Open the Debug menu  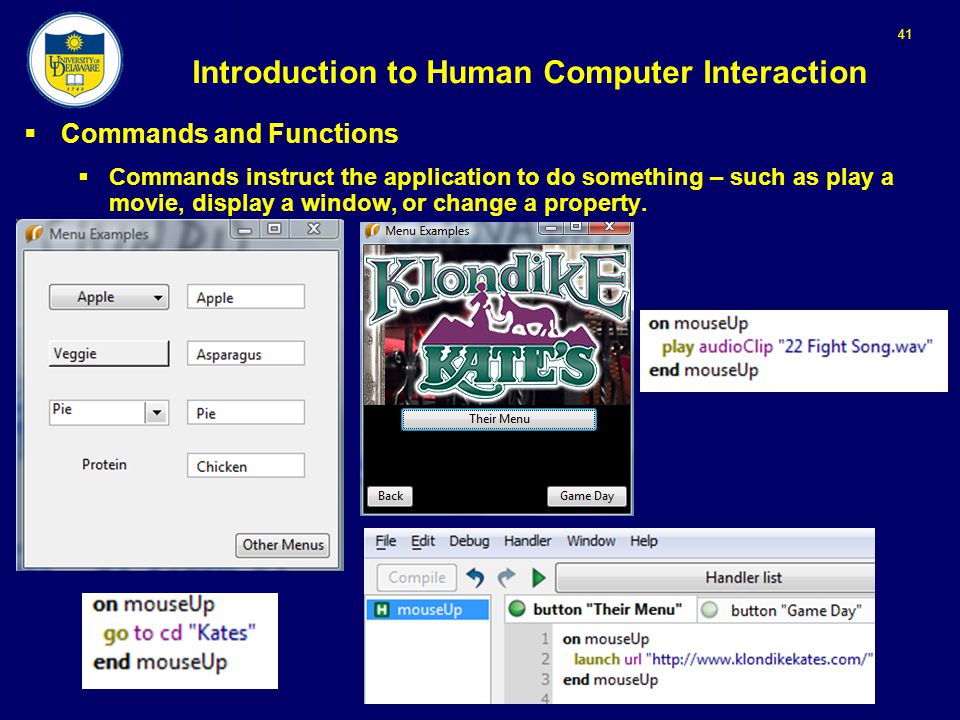[469, 541]
